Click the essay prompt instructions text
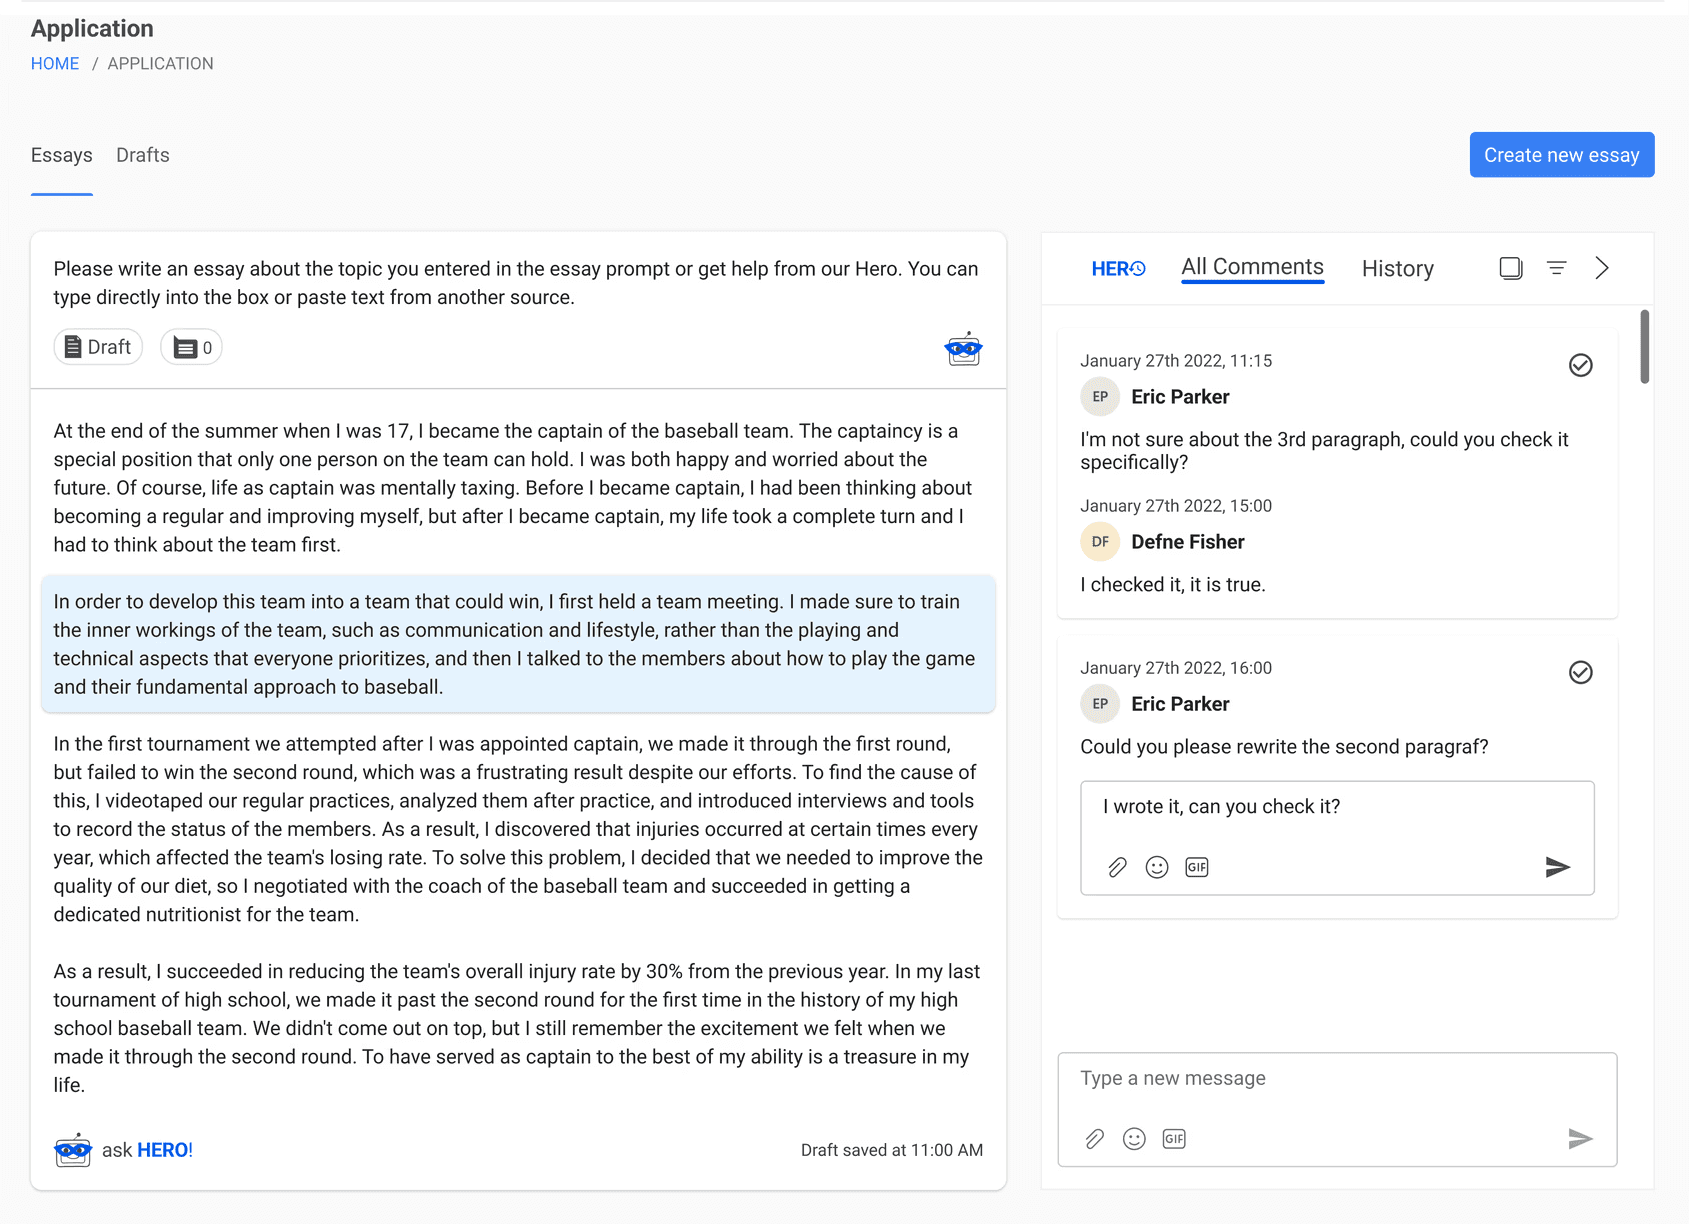Image resolution: width=1689 pixels, height=1224 pixels. 516,283
